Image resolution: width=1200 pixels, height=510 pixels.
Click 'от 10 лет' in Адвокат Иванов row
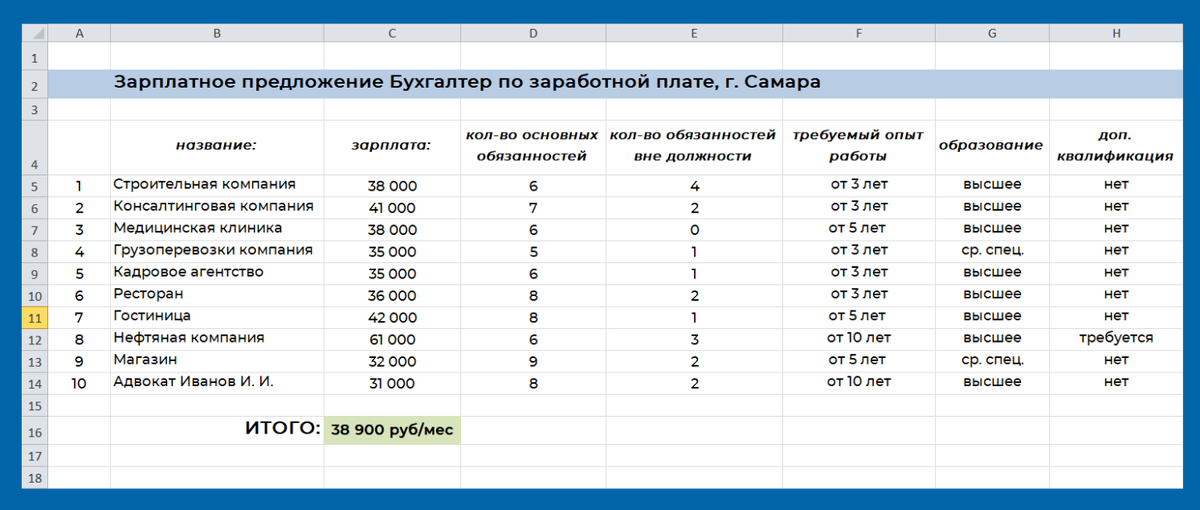[858, 382]
